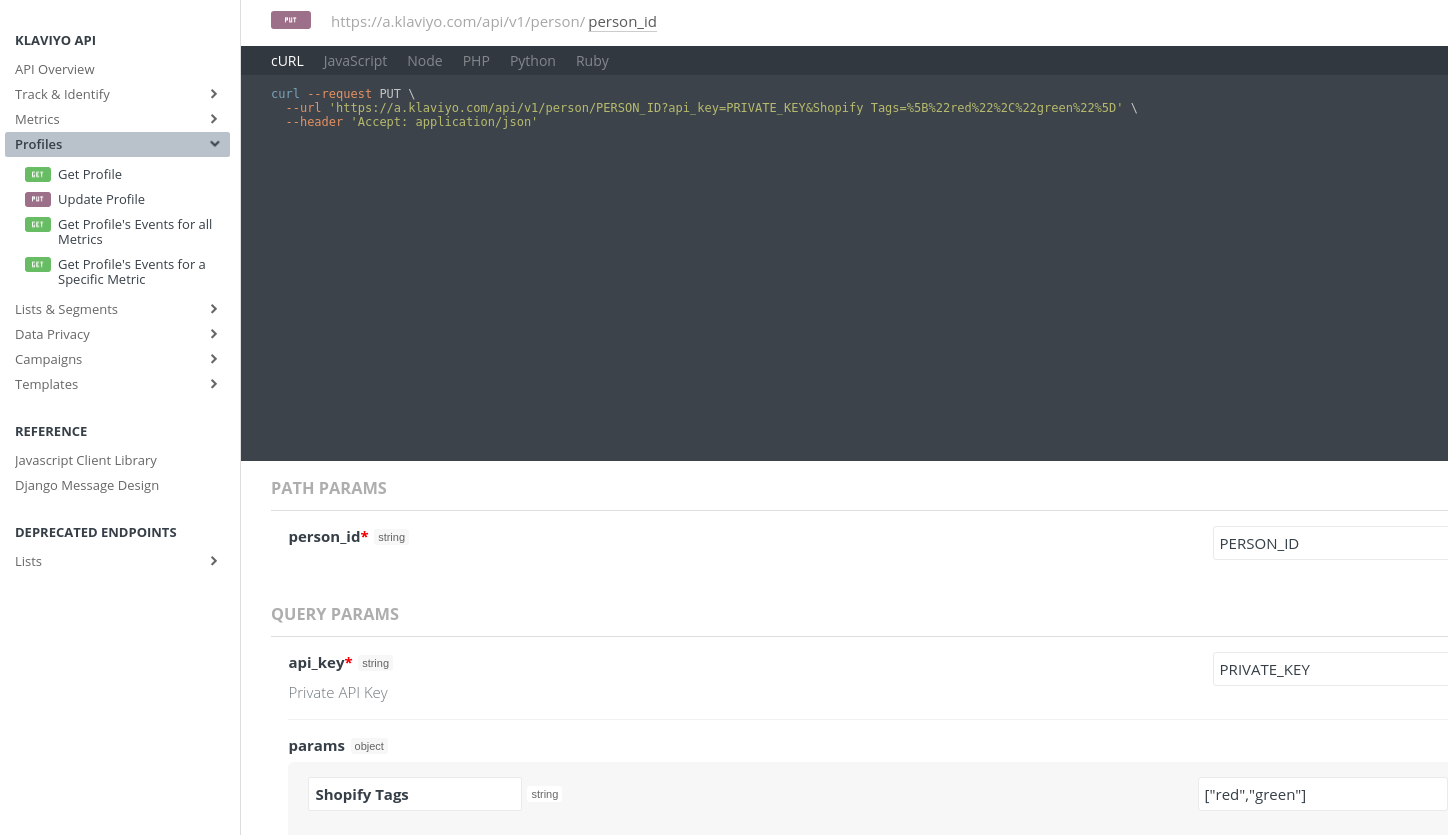Click the PATH PARAMS heading
1448x835 pixels.
329,488
